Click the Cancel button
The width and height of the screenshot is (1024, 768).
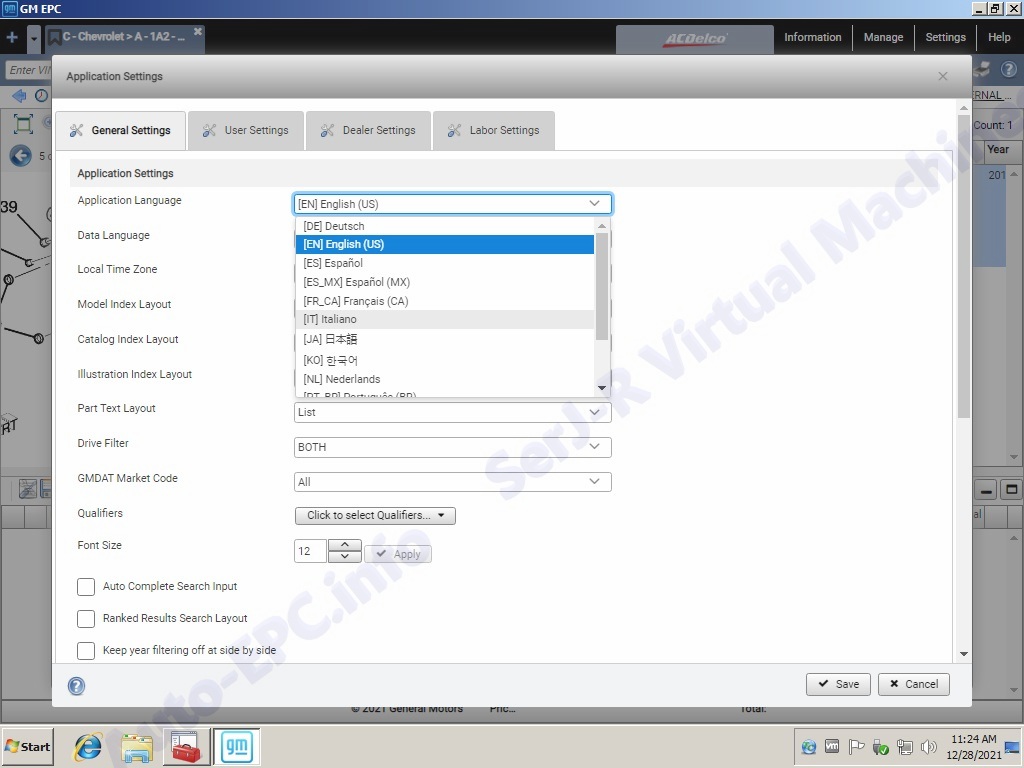pyautogui.click(x=914, y=684)
